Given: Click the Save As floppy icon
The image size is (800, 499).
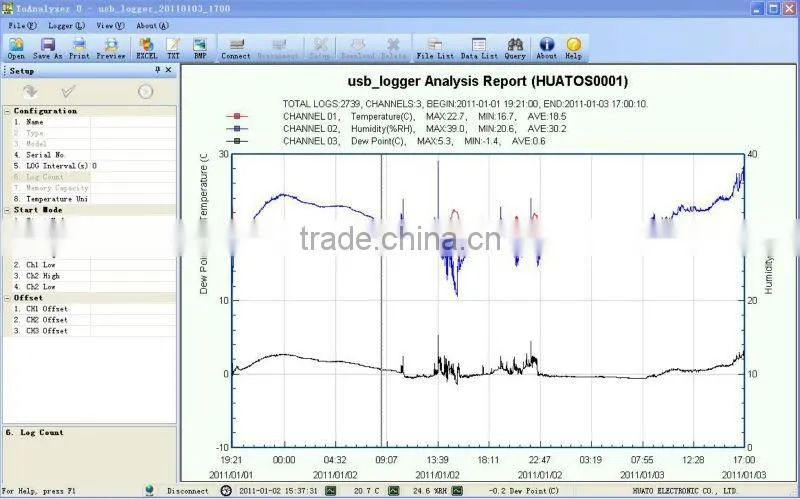Looking at the screenshot, I should click(47, 44).
